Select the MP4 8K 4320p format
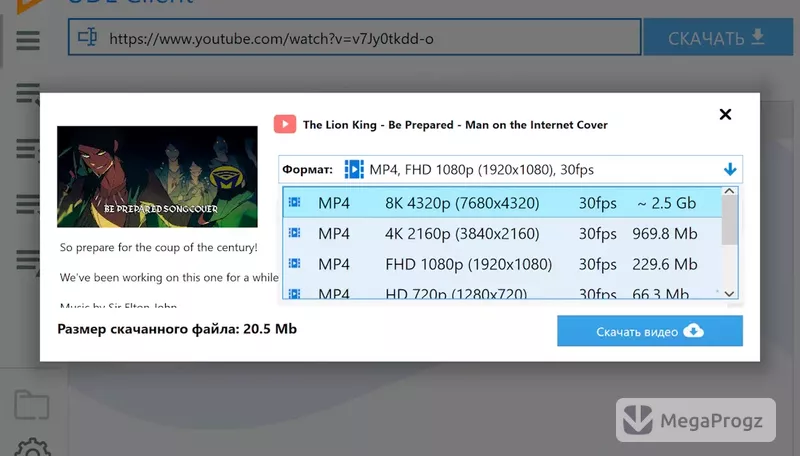Image resolution: width=800 pixels, height=456 pixels. click(502, 202)
